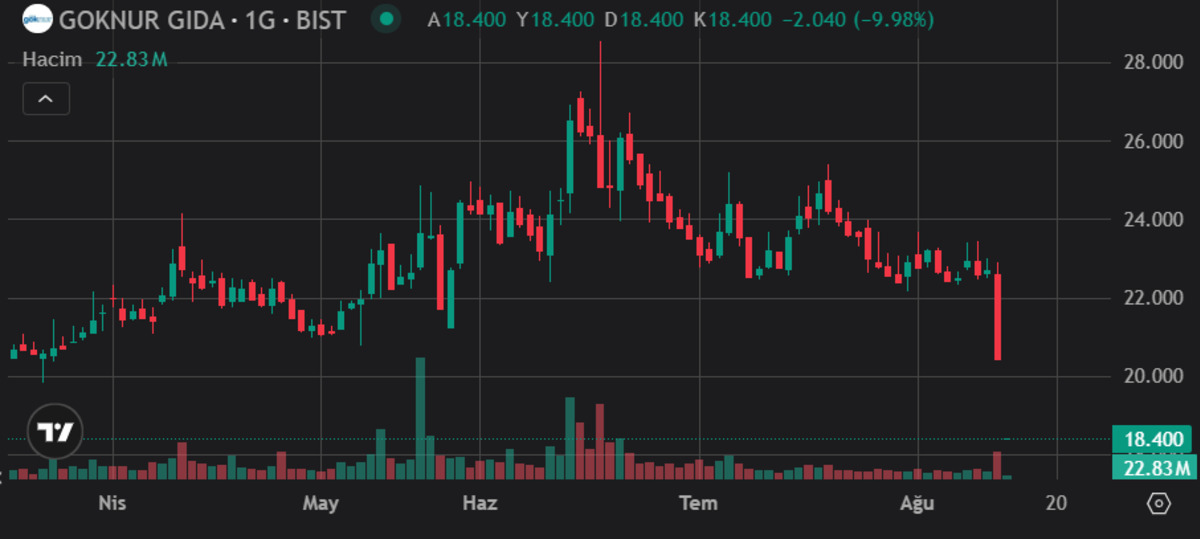Image resolution: width=1200 pixels, height=539 pixels.
Task: Click the May month label on time axis
Action: 321,502
